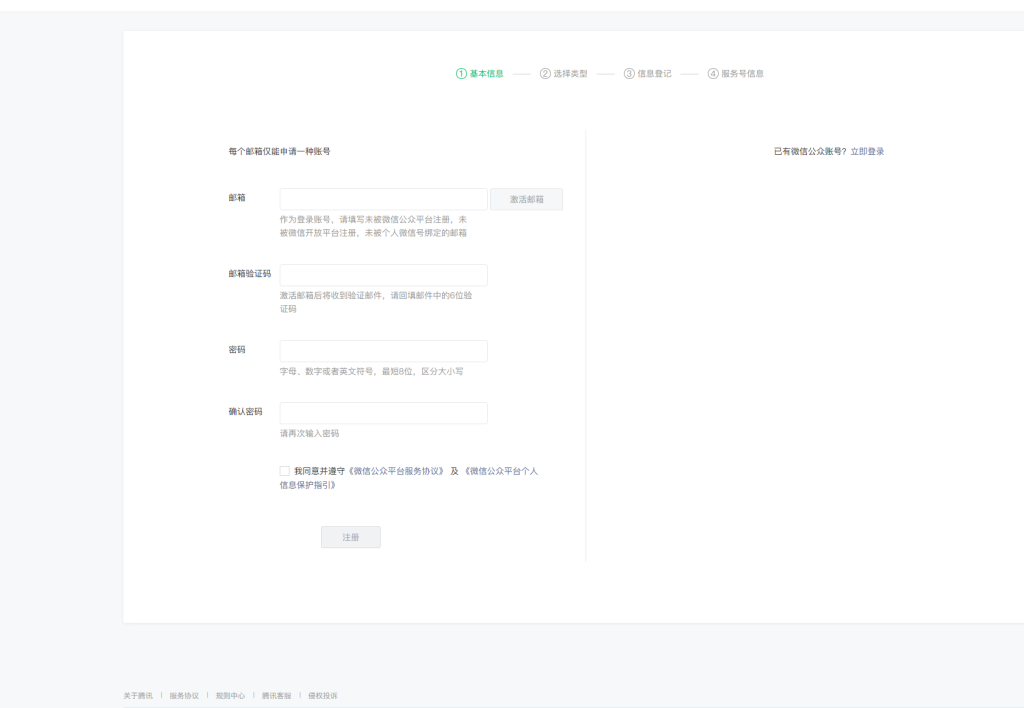Open the 《微信公众平台个人信息保护指引》 link

click(x=409, y=478)
